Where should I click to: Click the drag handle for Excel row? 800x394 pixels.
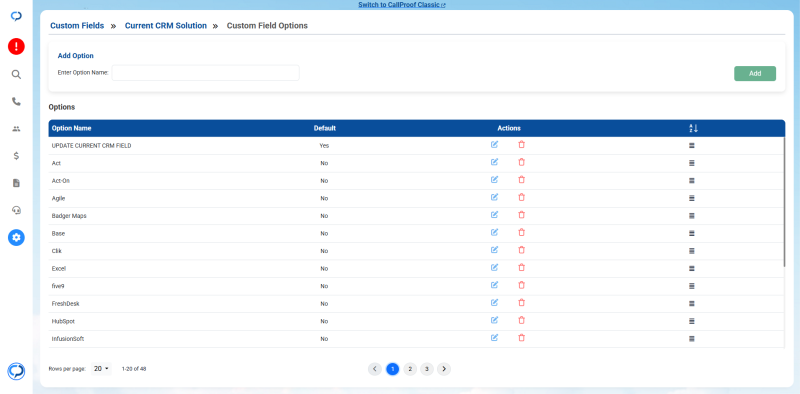click(692, 268)
